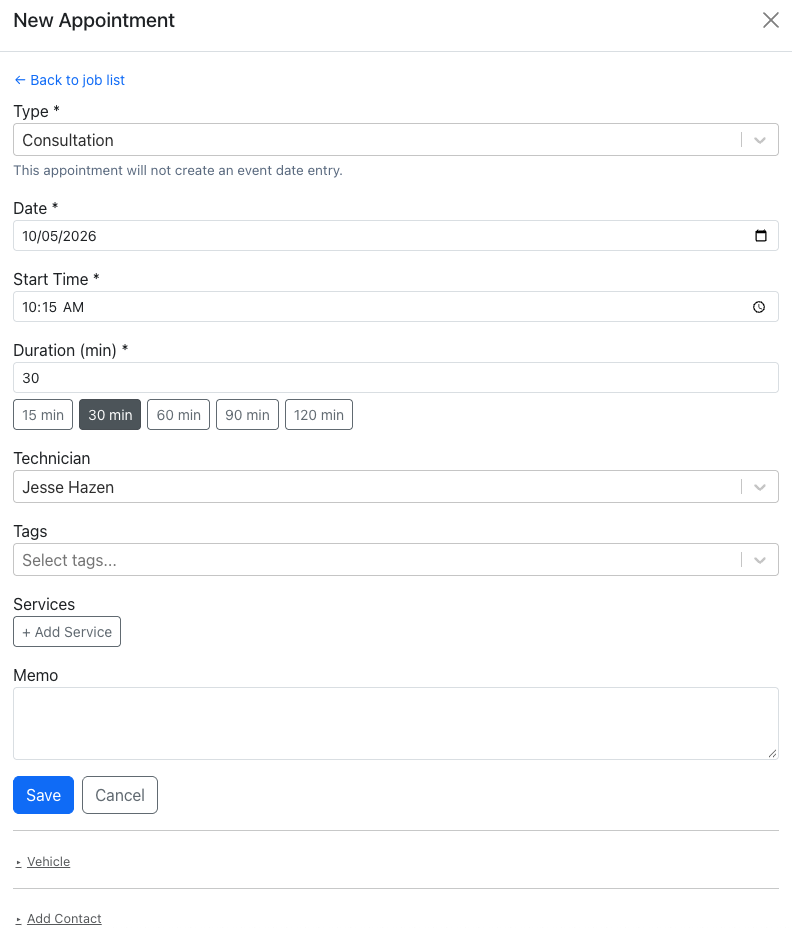Viewport: 792px width, 928px height.
Task: Click the Type dropdown chevron arrow
Action: tap(760, 140)
